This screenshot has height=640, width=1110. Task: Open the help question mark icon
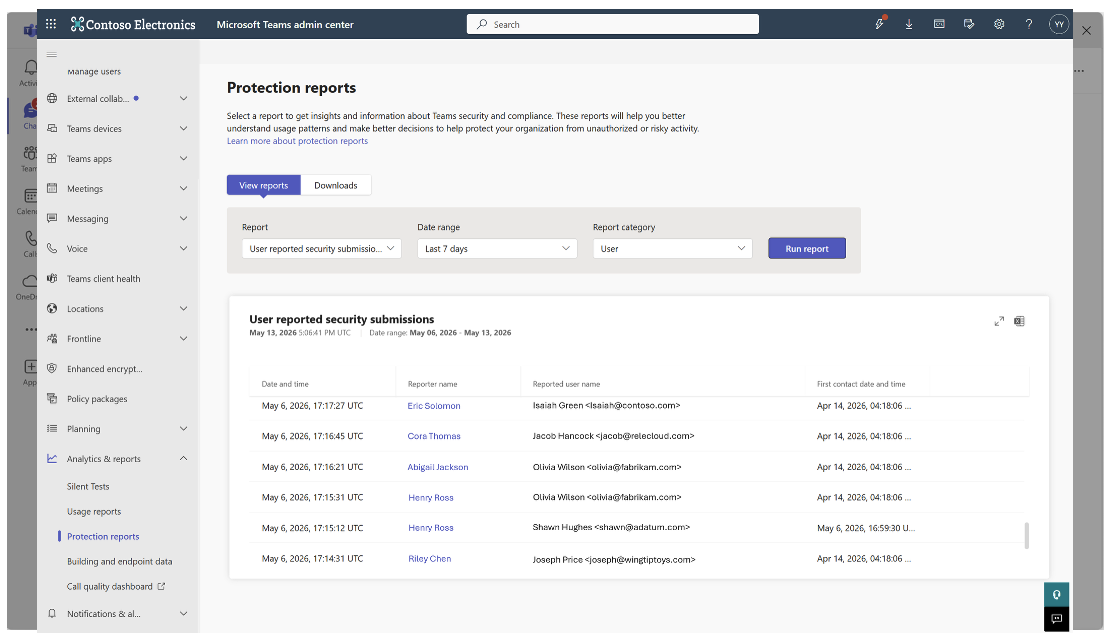coord(1029,24)
